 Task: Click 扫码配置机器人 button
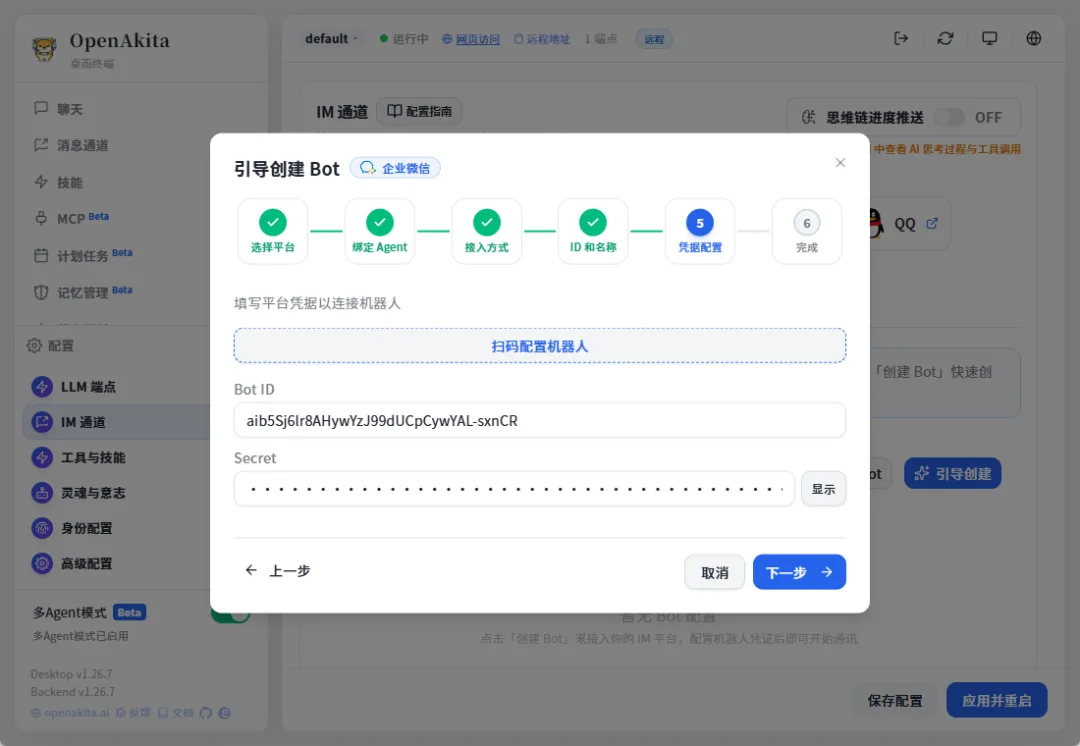(540, 346)
